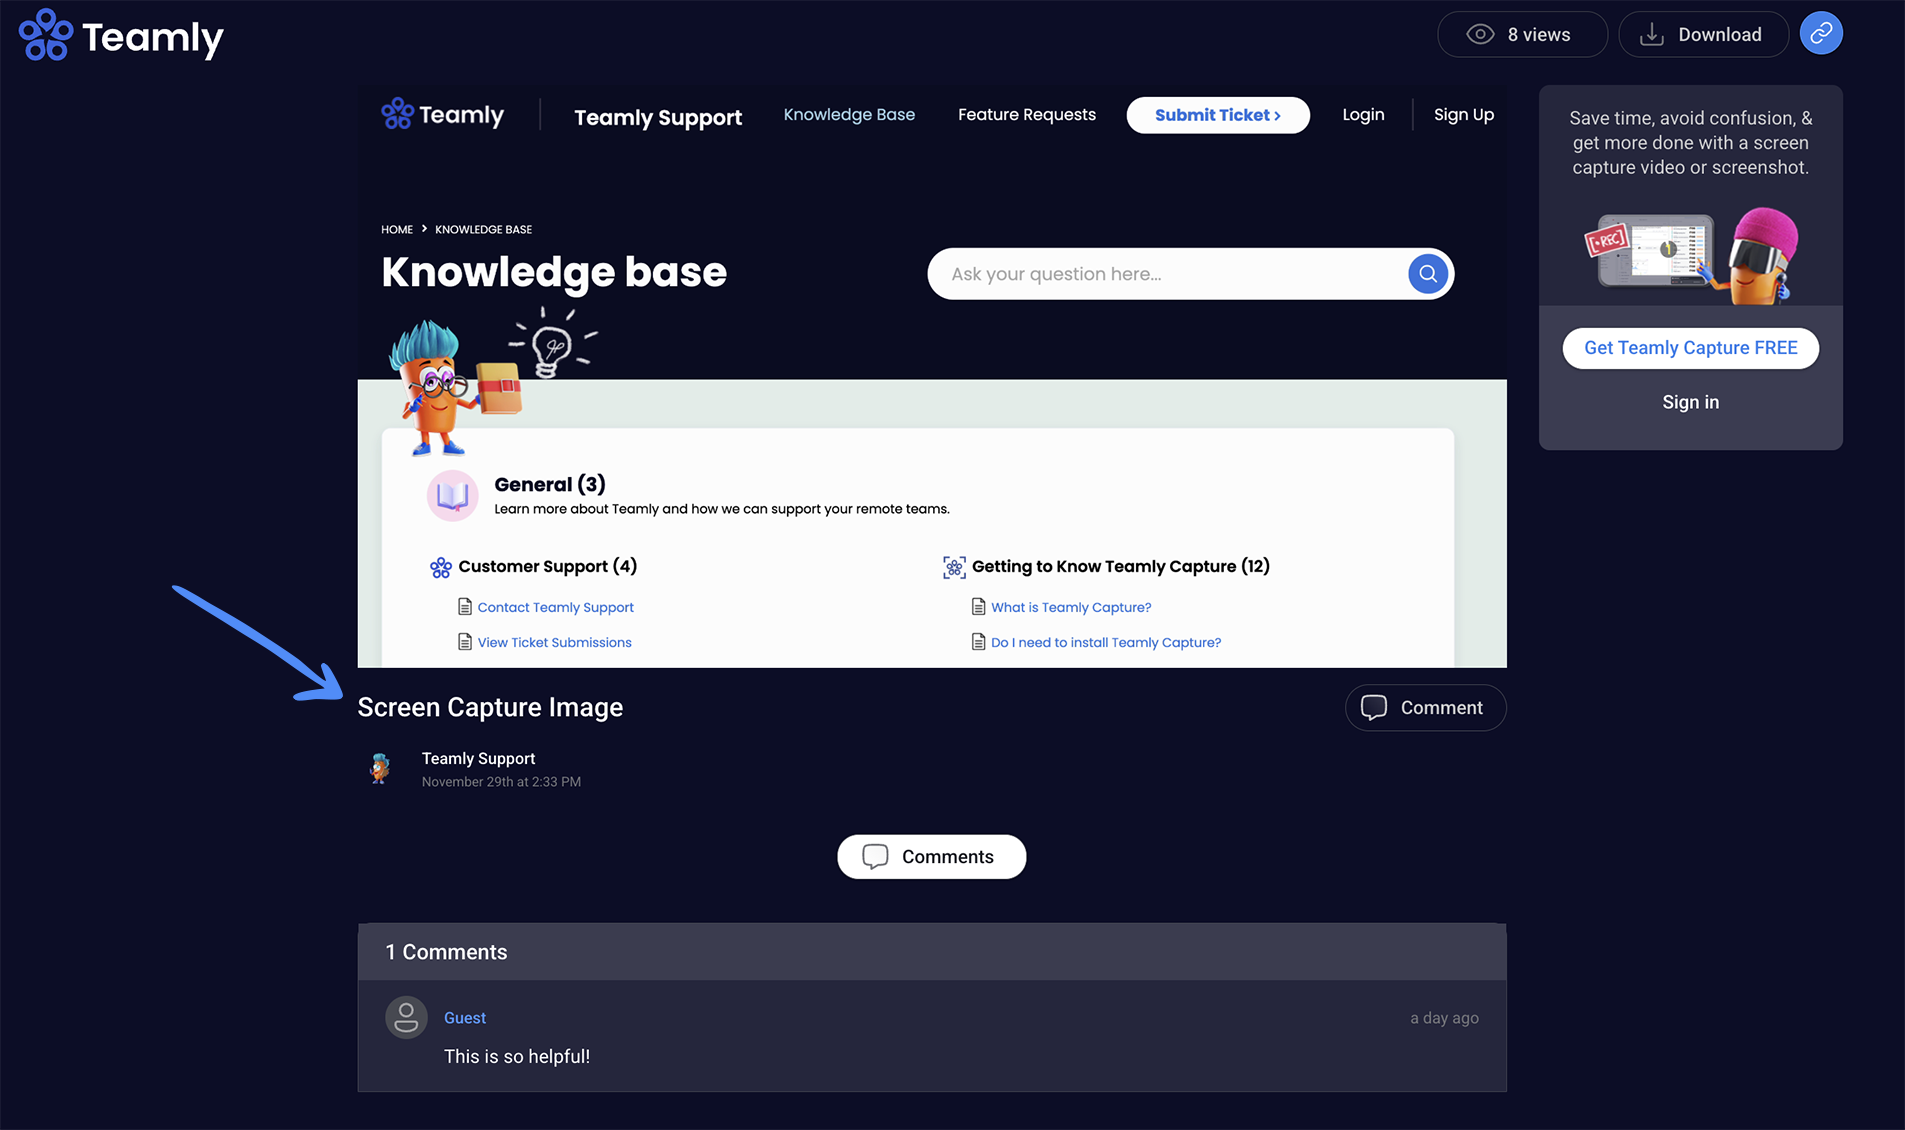Open View Ticket Submissions article
The image size is (1905, 1130).
554,642
